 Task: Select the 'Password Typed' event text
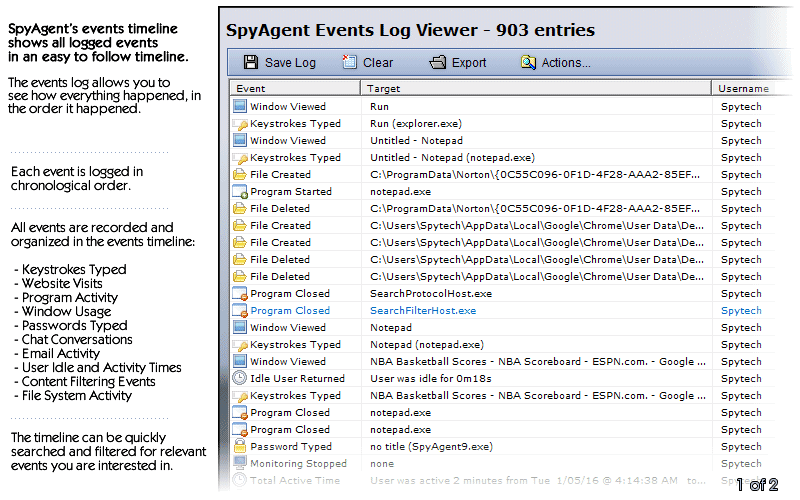[291, 446]
